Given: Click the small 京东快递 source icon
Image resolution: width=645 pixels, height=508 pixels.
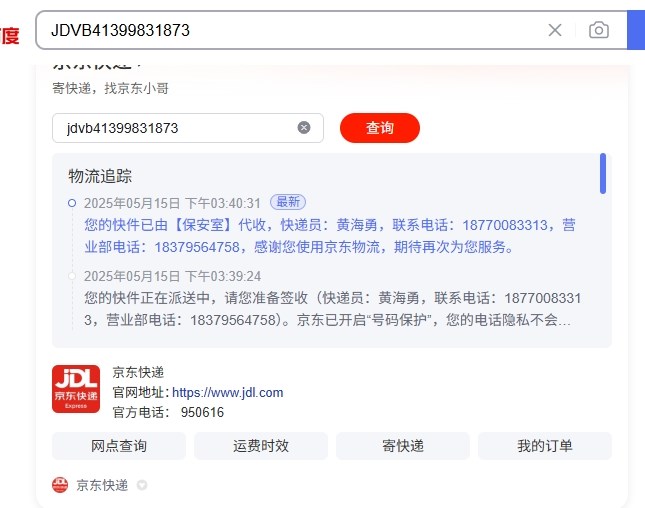Looking at the screenshot, I should [60, 485].
